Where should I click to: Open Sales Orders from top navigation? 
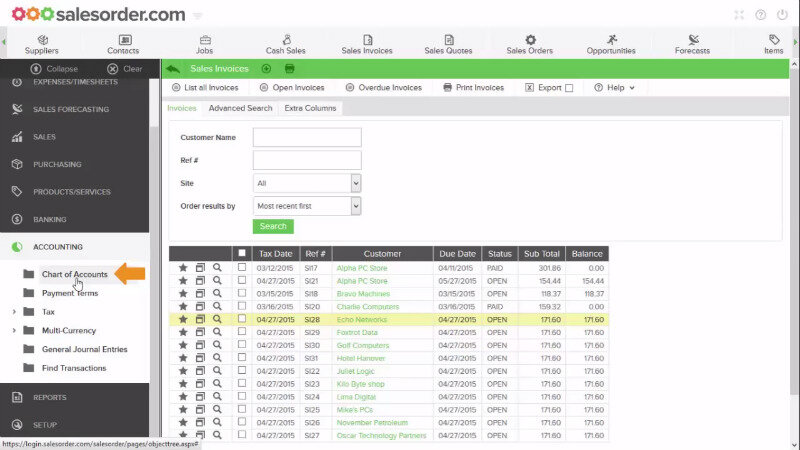530,45
